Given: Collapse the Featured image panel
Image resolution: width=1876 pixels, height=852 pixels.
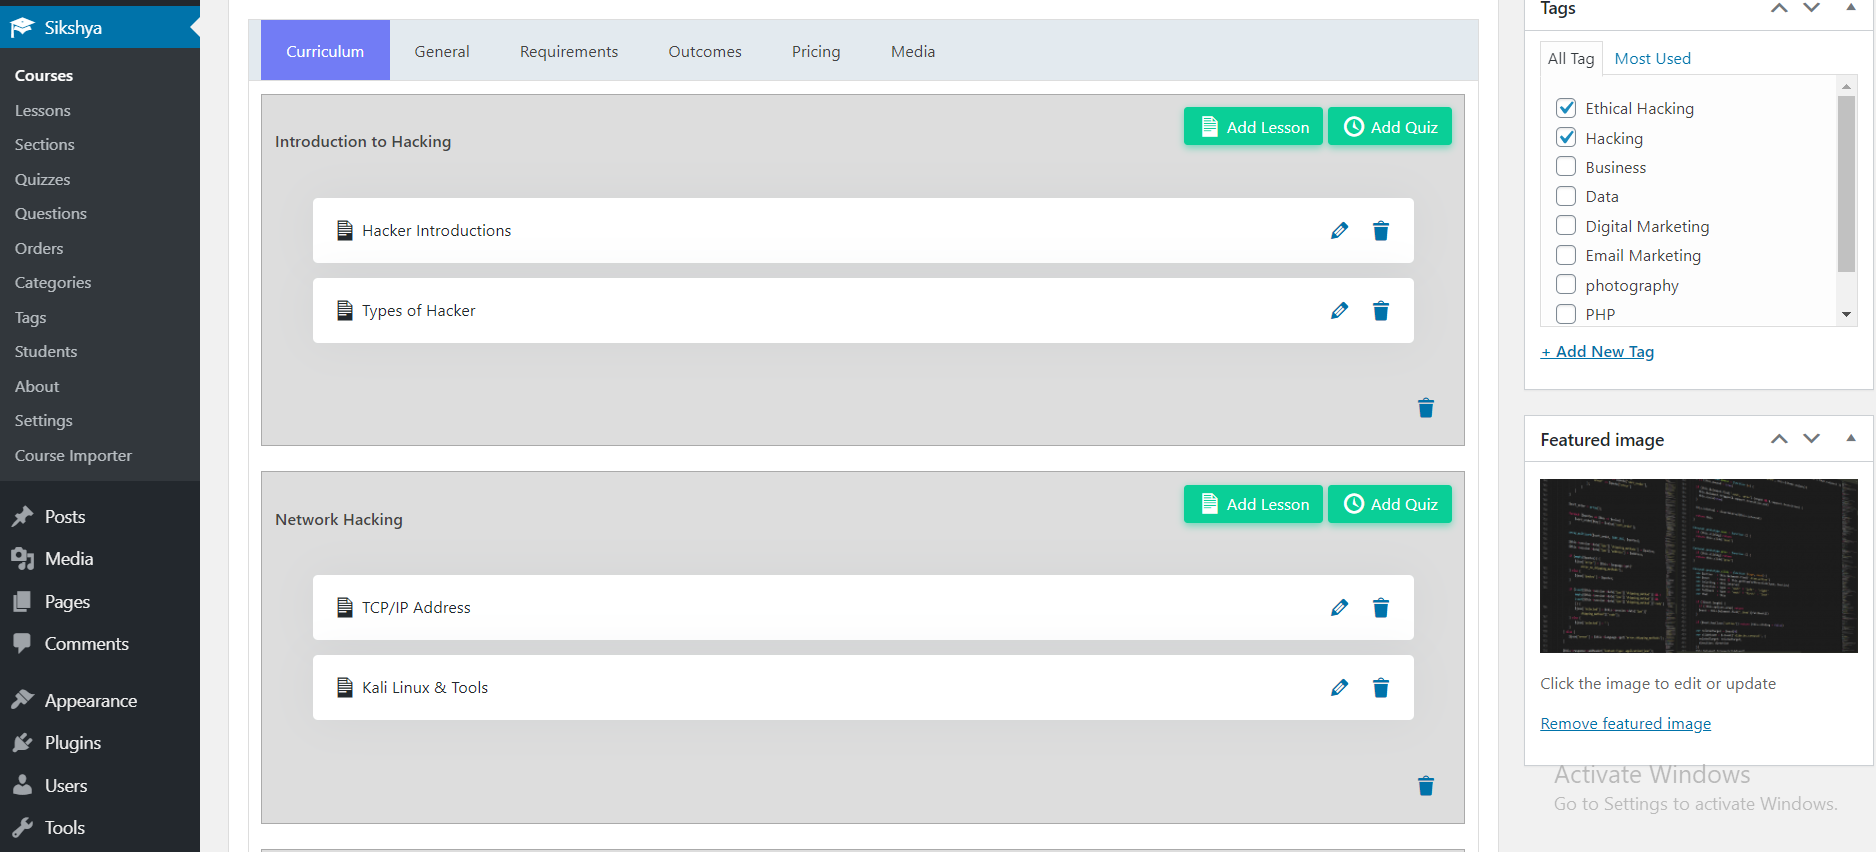Looking at the screenshot, I should (x=1851, y=438).
